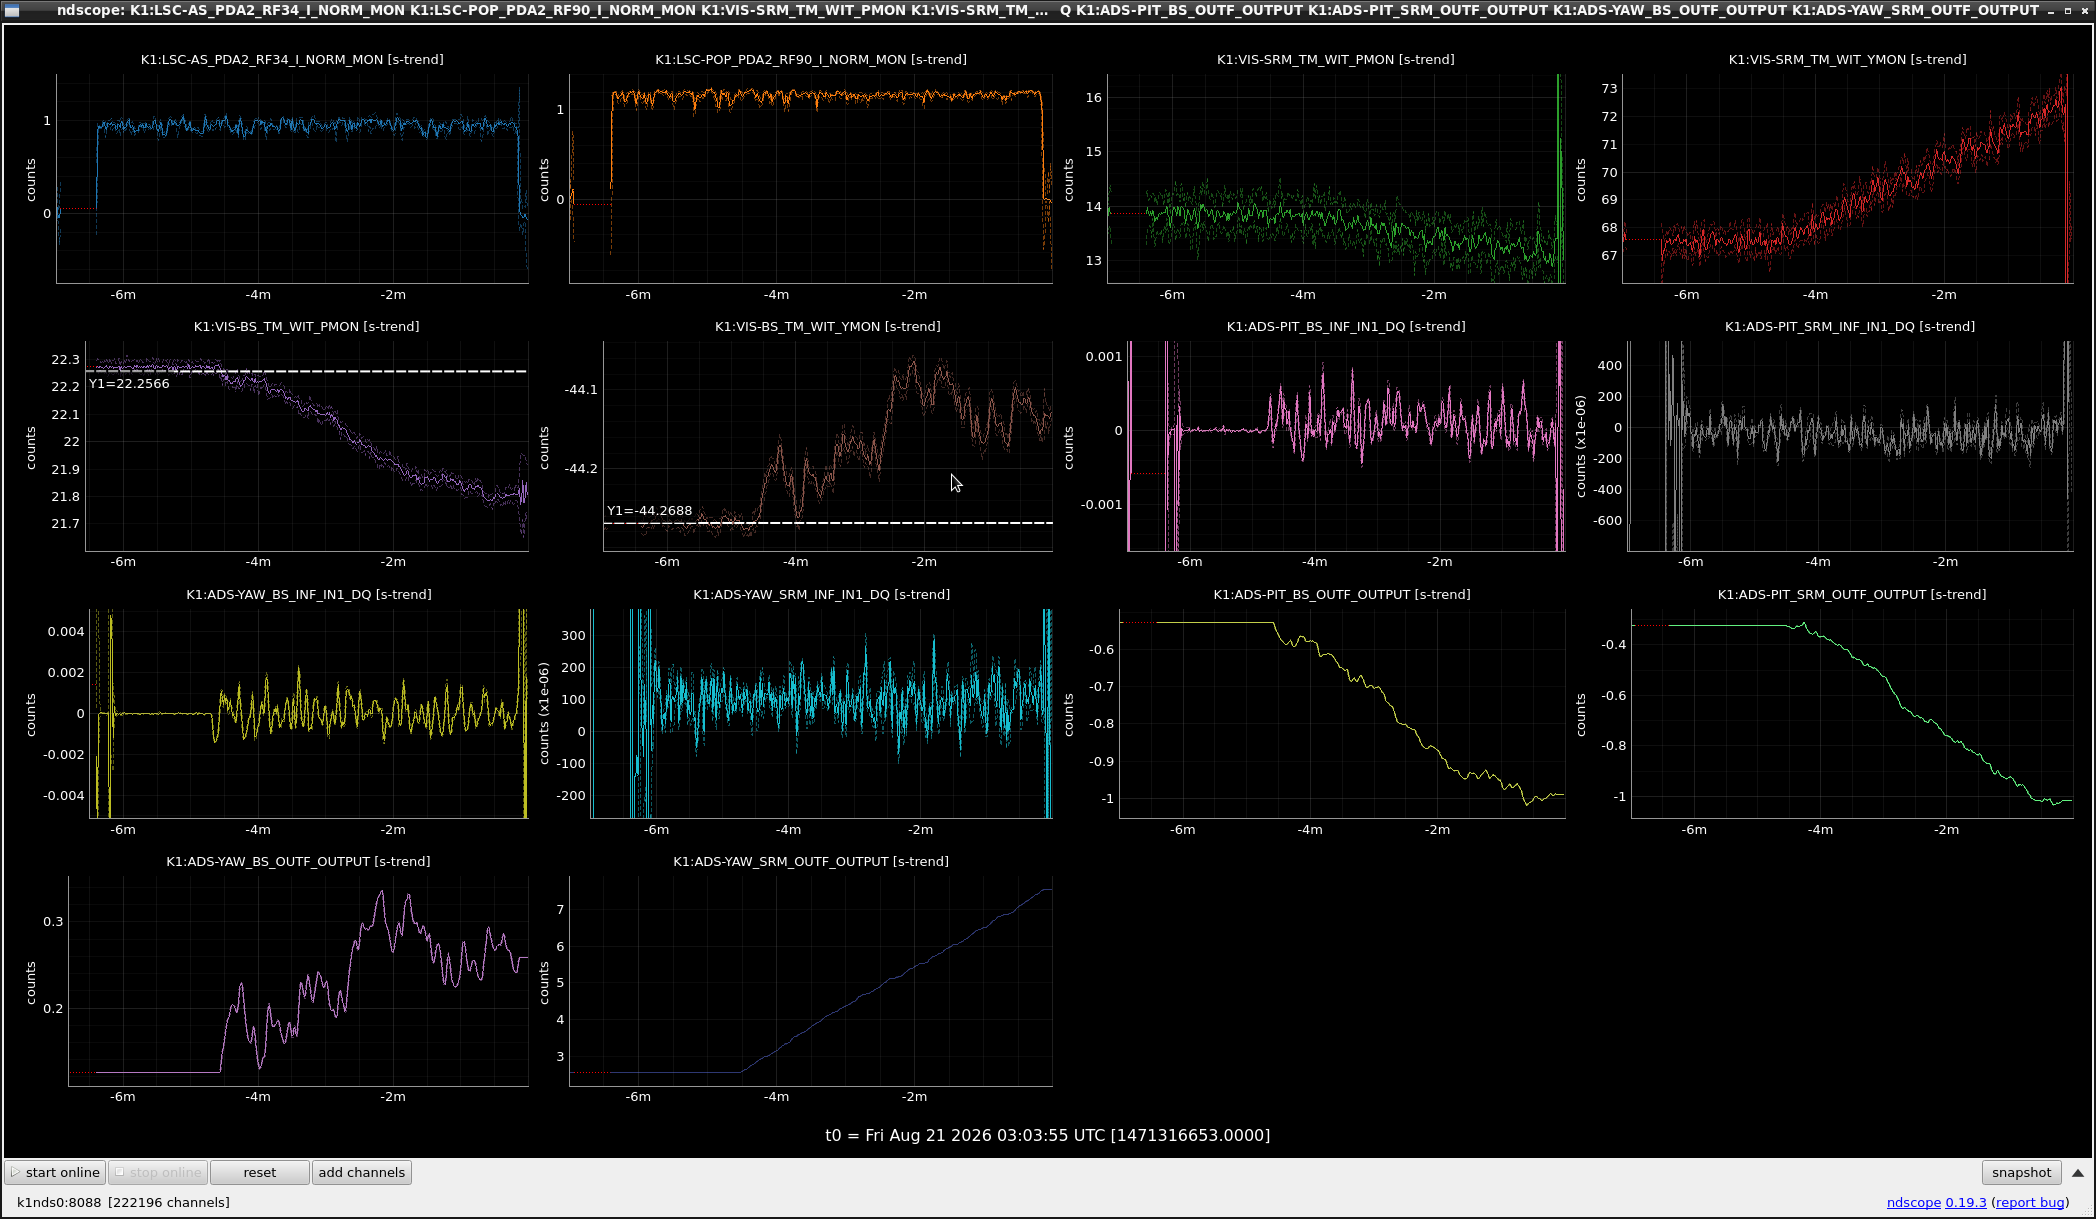Viewport: 2096px width, 1219px height.
Task: Click the K1:VIS-BS_TM_WIT_YMON plot title
Action: pos(827,327)
